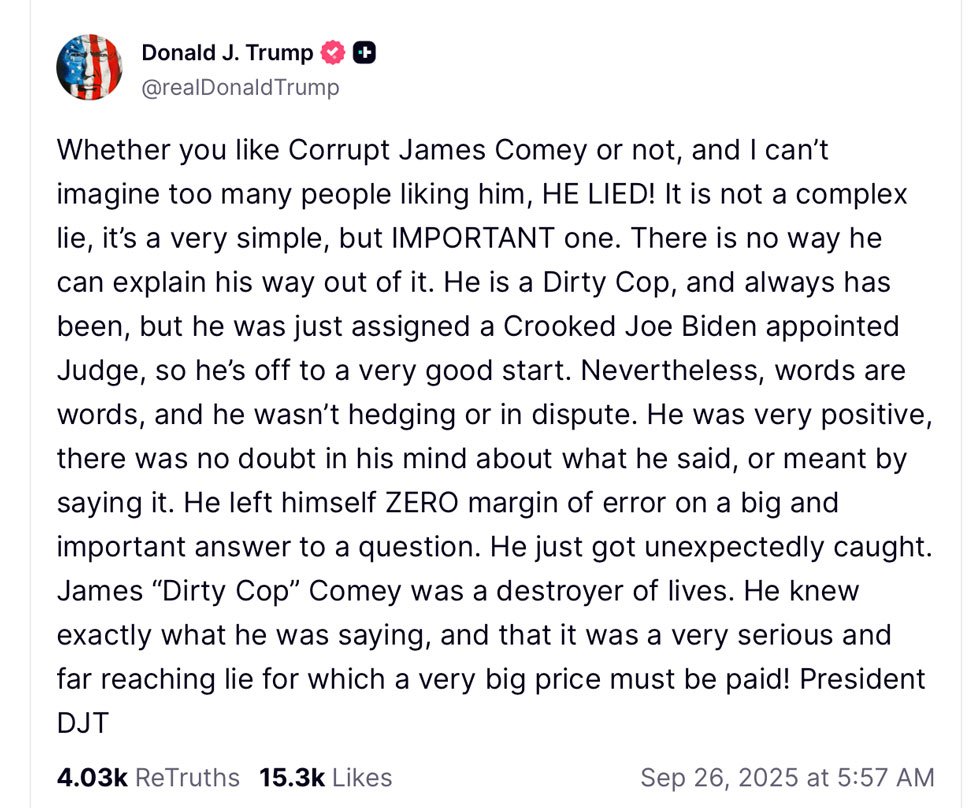Viewport: 980px width, 808px height.
Task: Click the word IMPORTANT in the post
Action: pyautogui.click(x=473, y=238)
